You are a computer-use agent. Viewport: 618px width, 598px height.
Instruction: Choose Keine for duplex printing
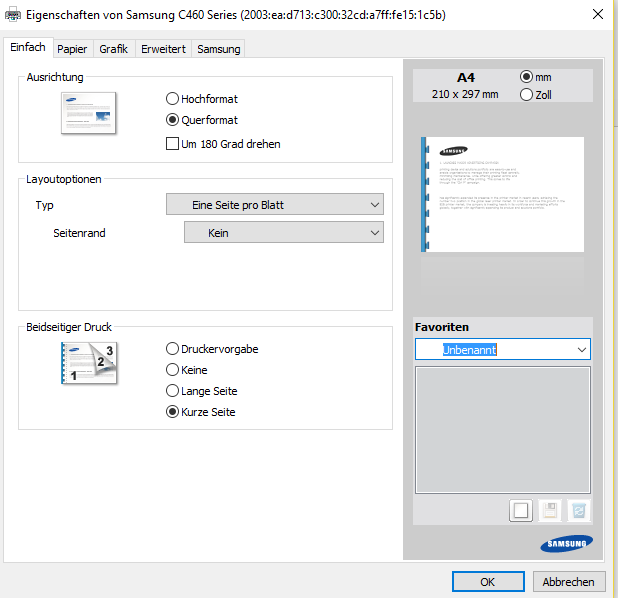[x=187, y=370]
